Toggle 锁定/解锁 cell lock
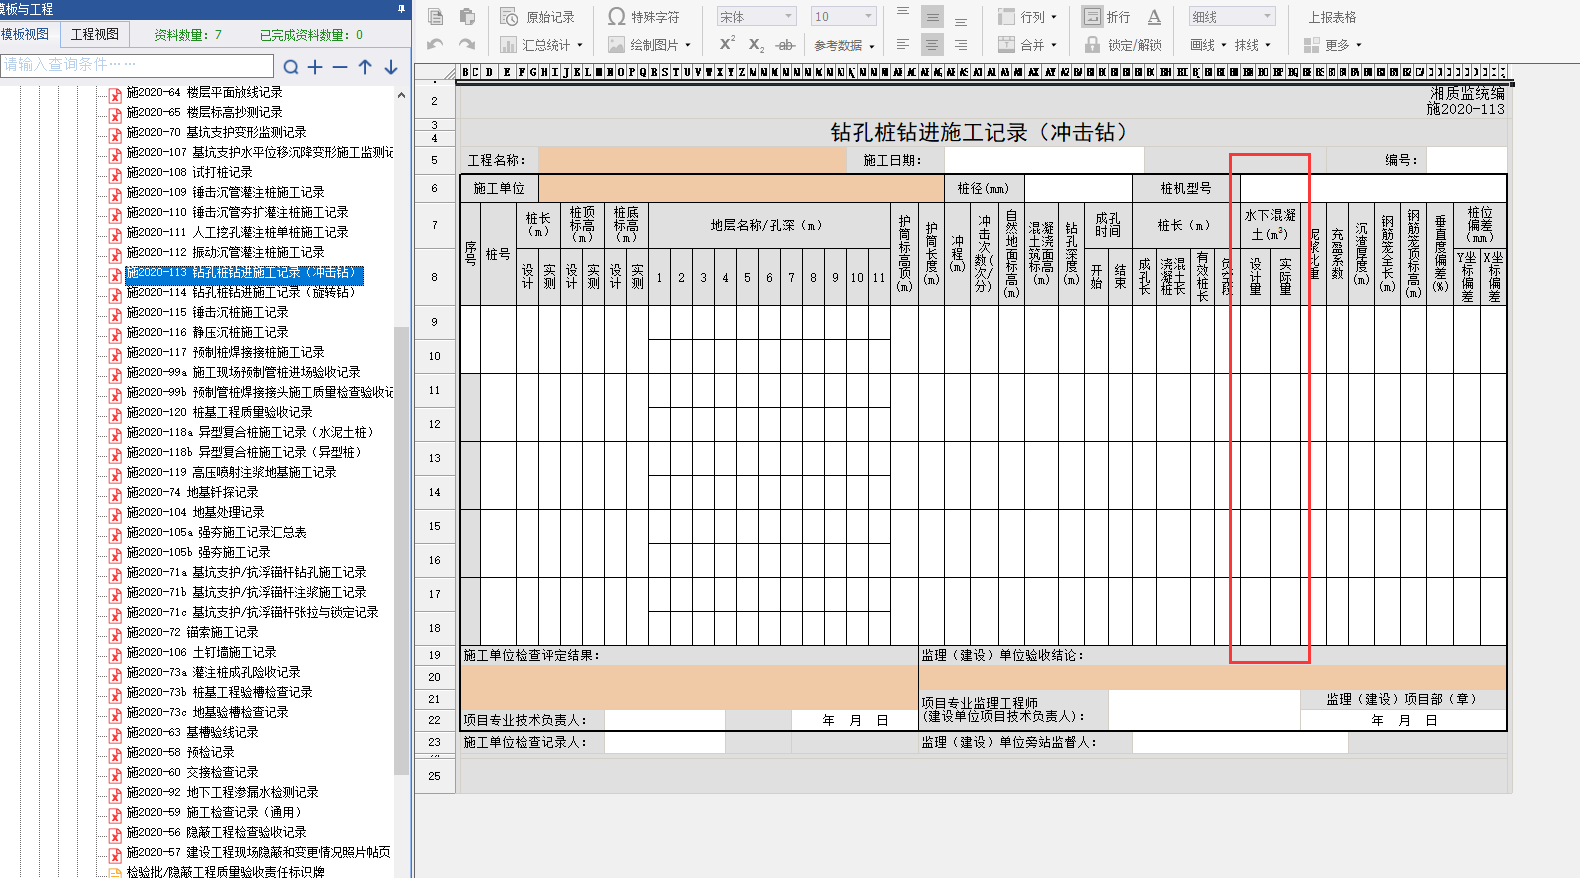The image size is (1580, 878). (x=1124, y=45)
